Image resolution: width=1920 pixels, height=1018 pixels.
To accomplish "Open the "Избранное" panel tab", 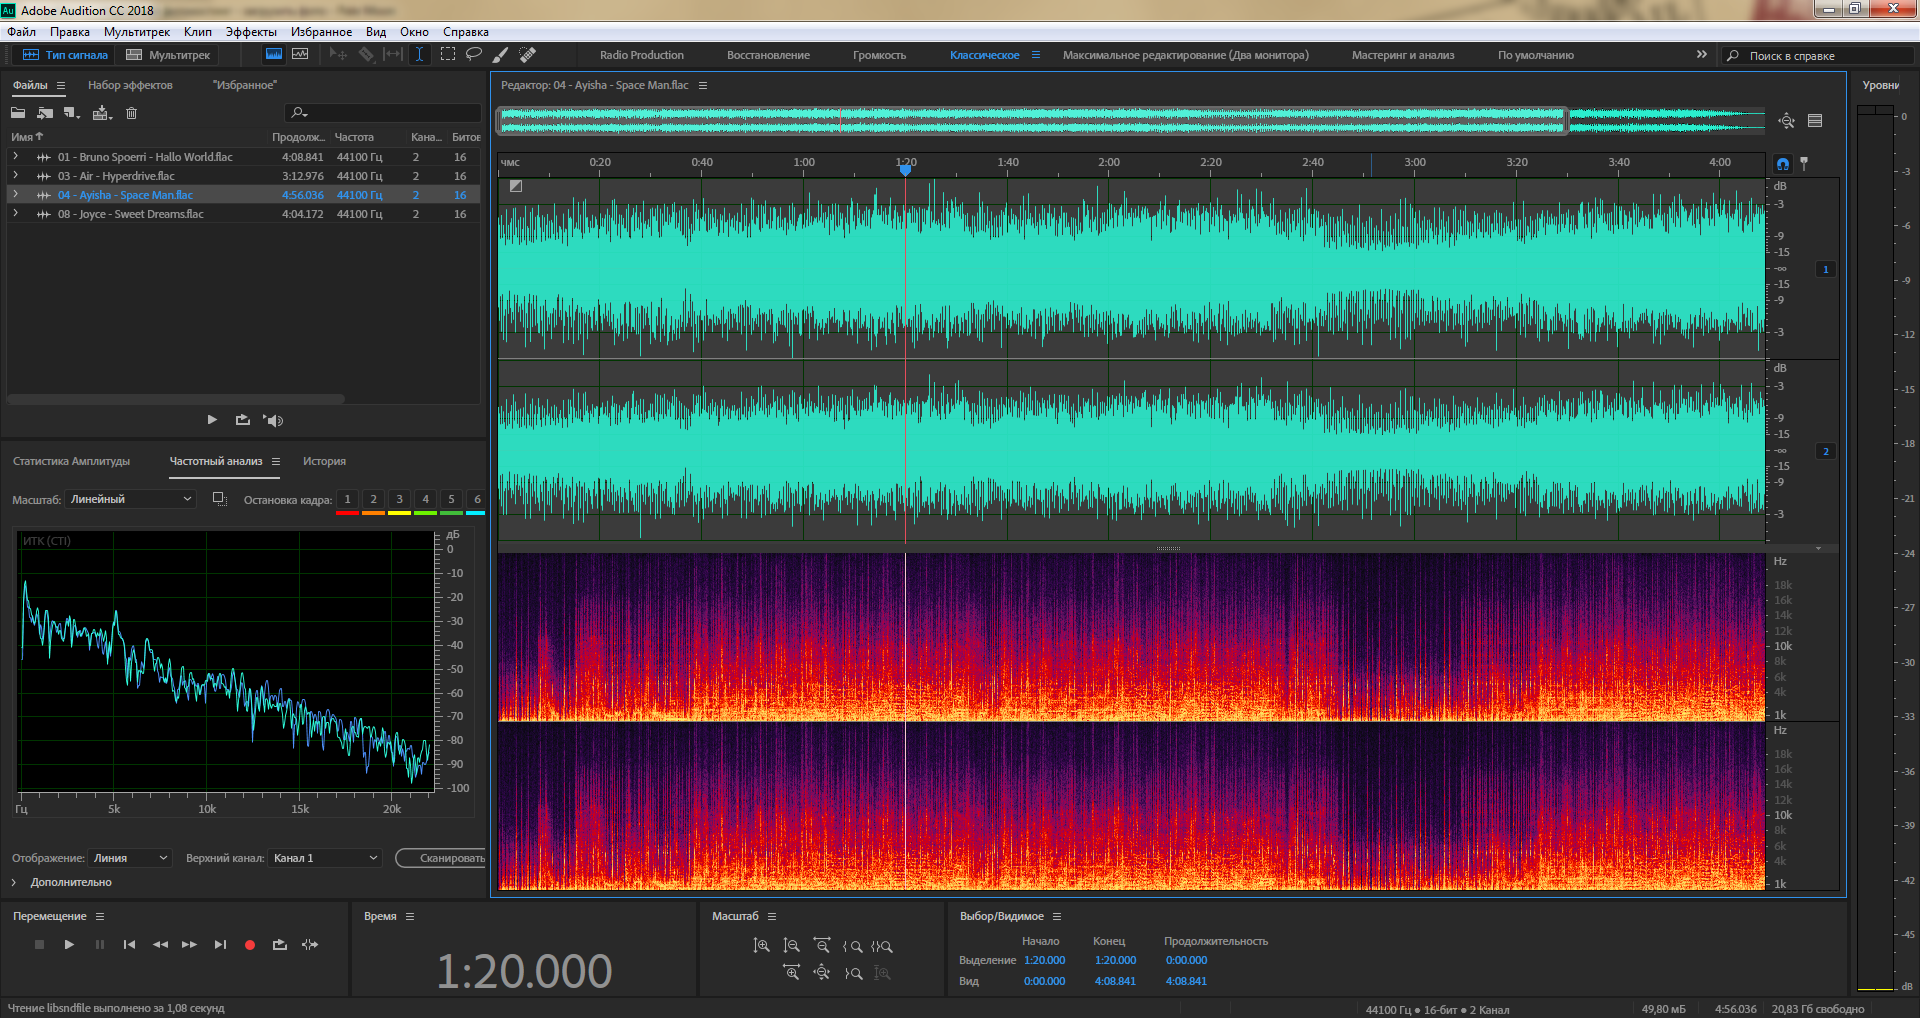I will (244, 85).
